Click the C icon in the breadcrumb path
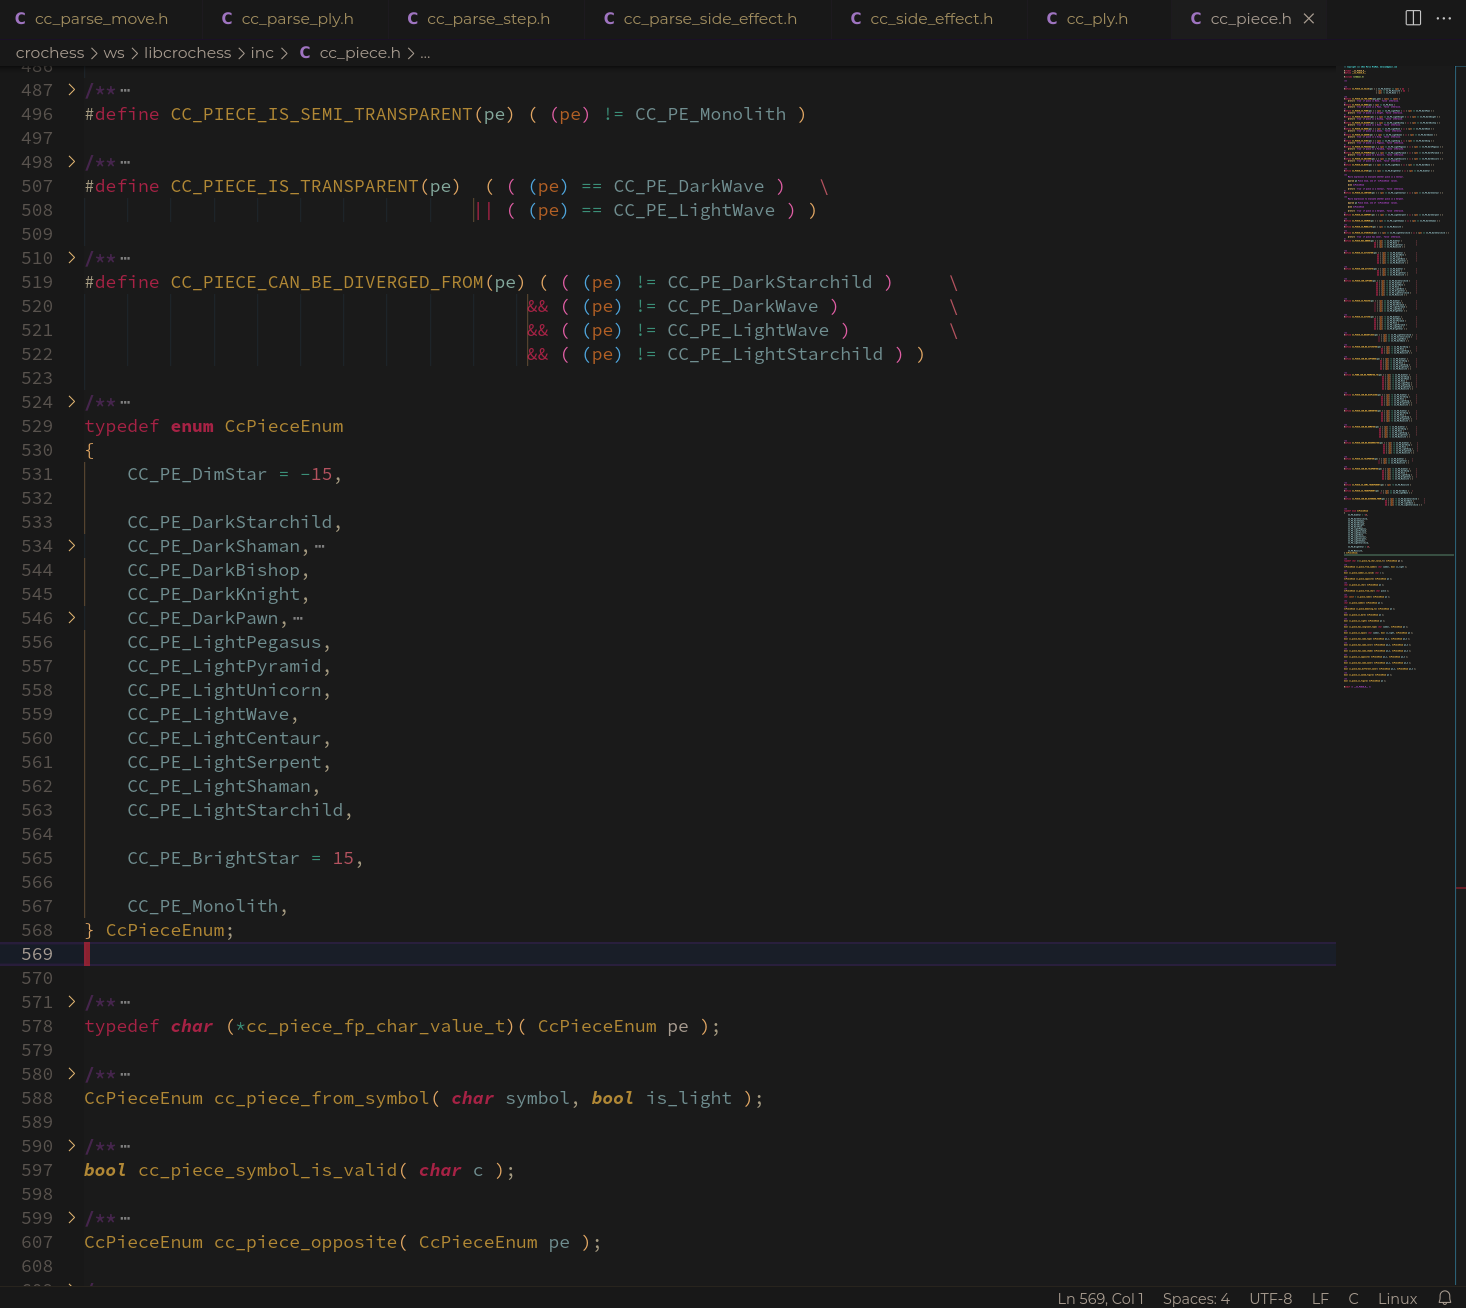Screen dimensions: 1466x1308 (x=305, y=53)
